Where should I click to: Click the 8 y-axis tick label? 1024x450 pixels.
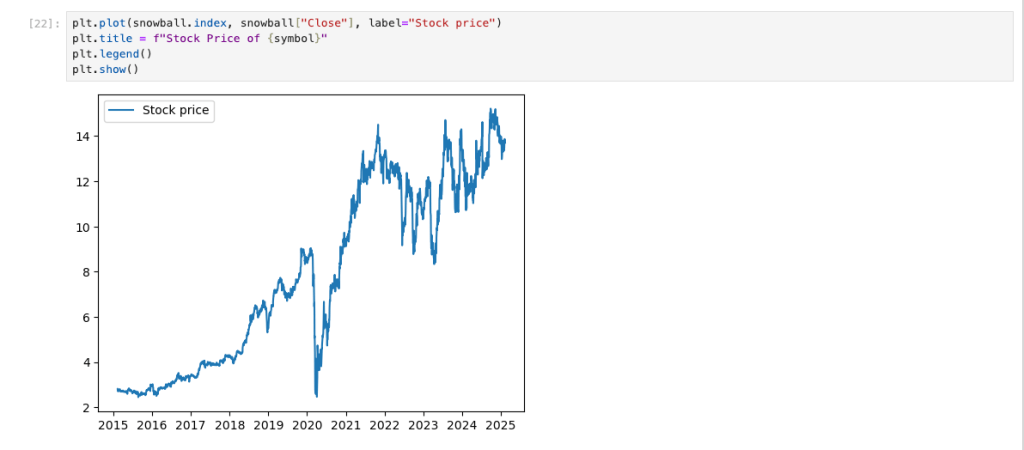tap(90, 272)
